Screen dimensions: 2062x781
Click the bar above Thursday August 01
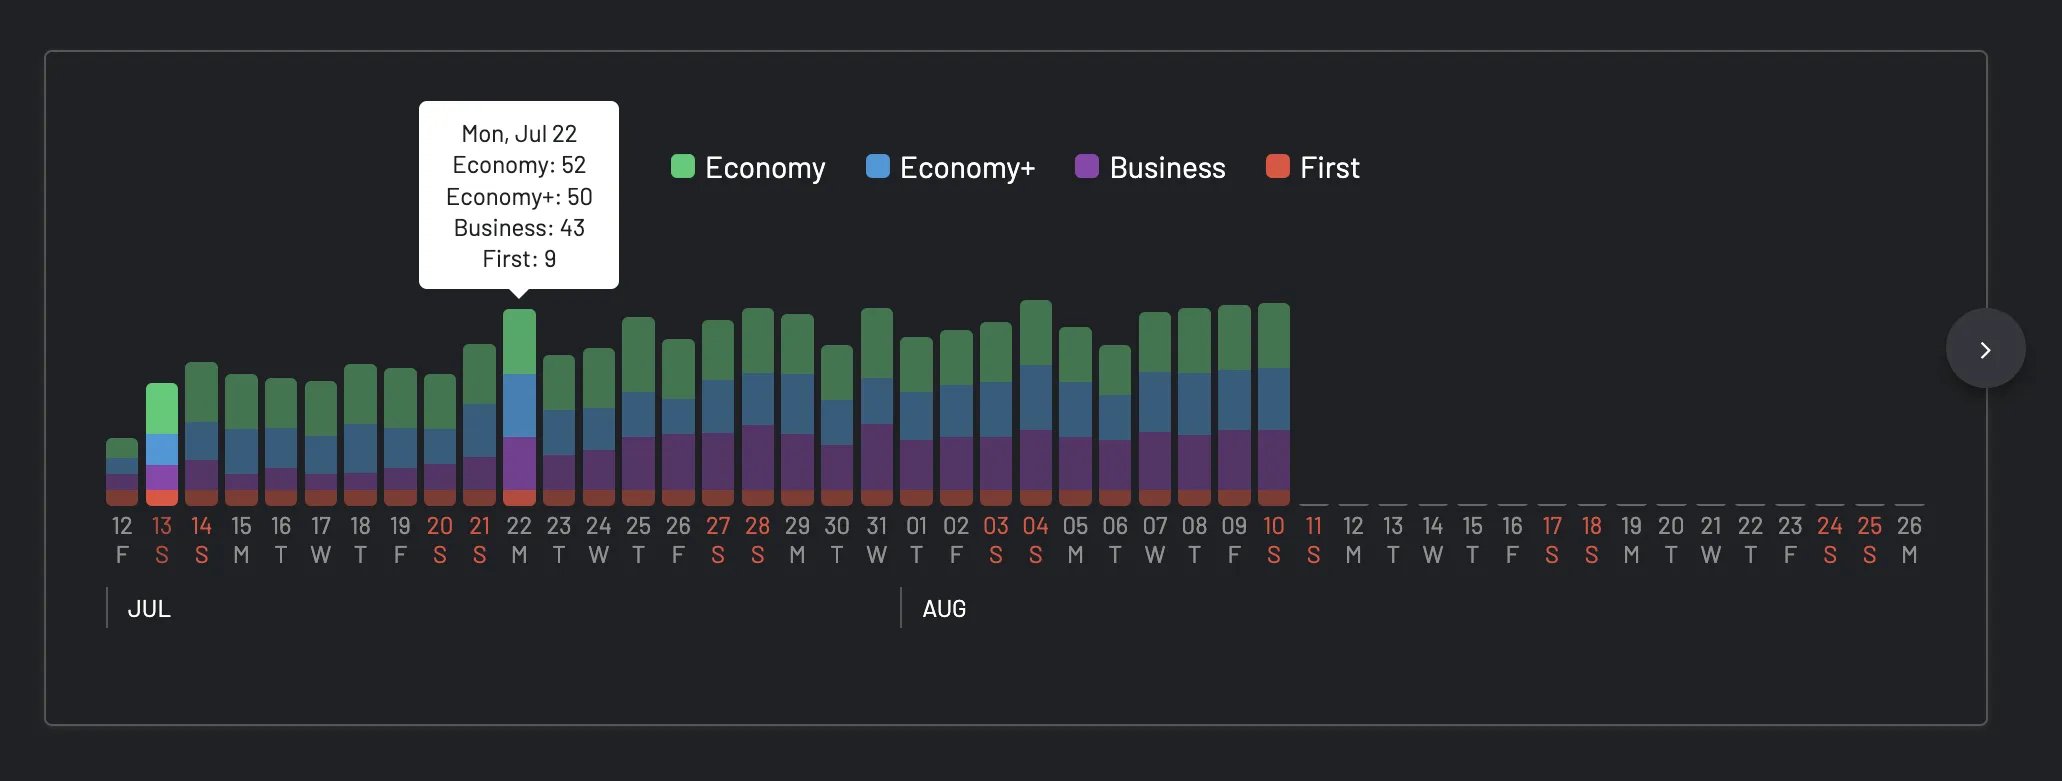point(916,421)
